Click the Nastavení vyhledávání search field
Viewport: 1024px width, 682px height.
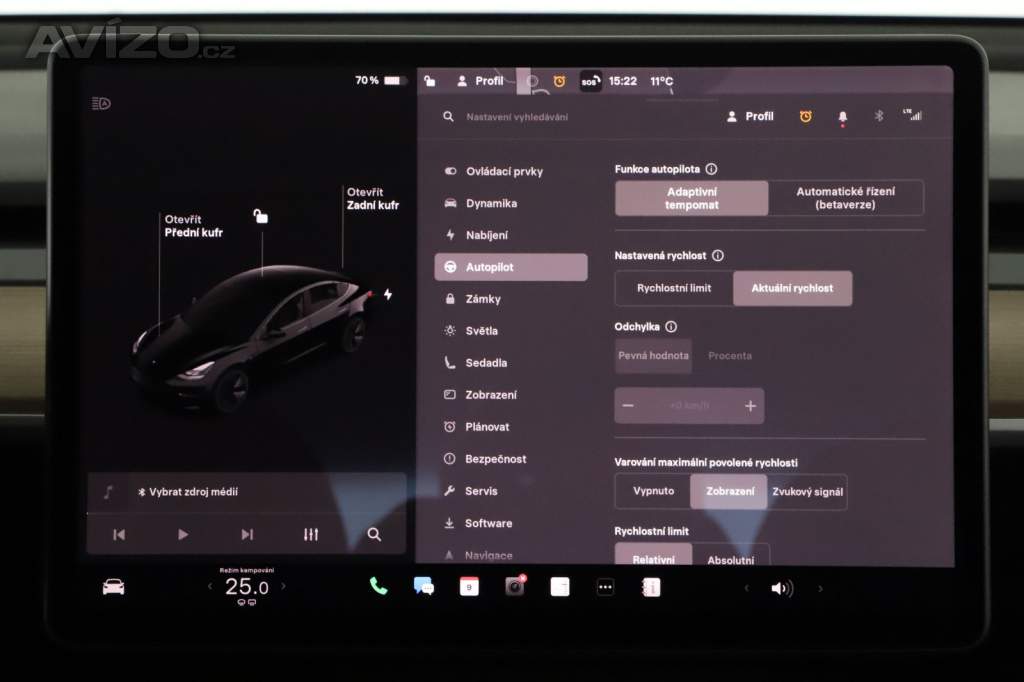(x=540, y=117)
